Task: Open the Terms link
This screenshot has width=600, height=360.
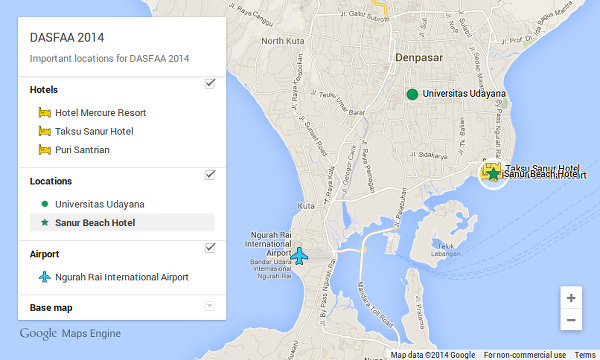Action: 585,355
